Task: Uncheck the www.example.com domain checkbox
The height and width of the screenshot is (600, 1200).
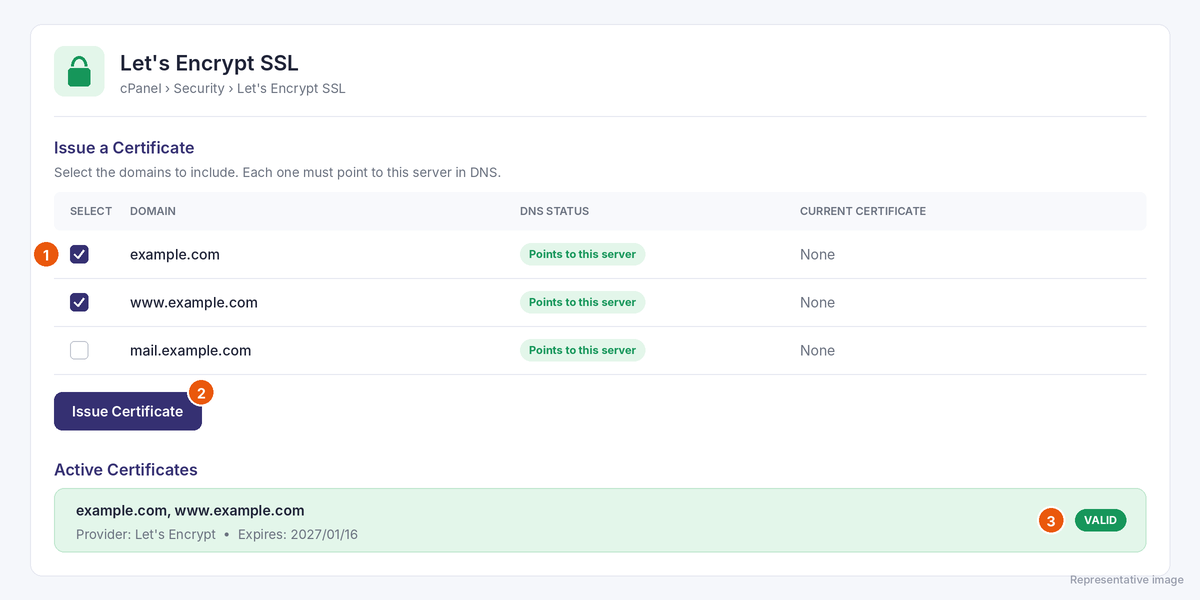Action: (x=79, y=302)
